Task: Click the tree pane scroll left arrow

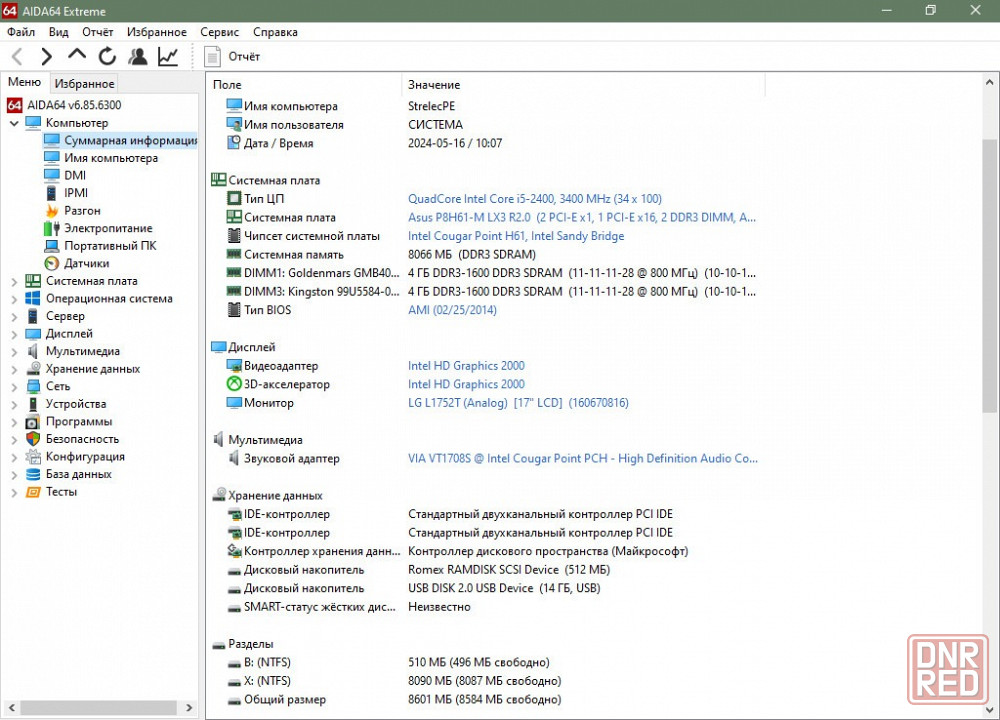Action: (x=11, y=708)
